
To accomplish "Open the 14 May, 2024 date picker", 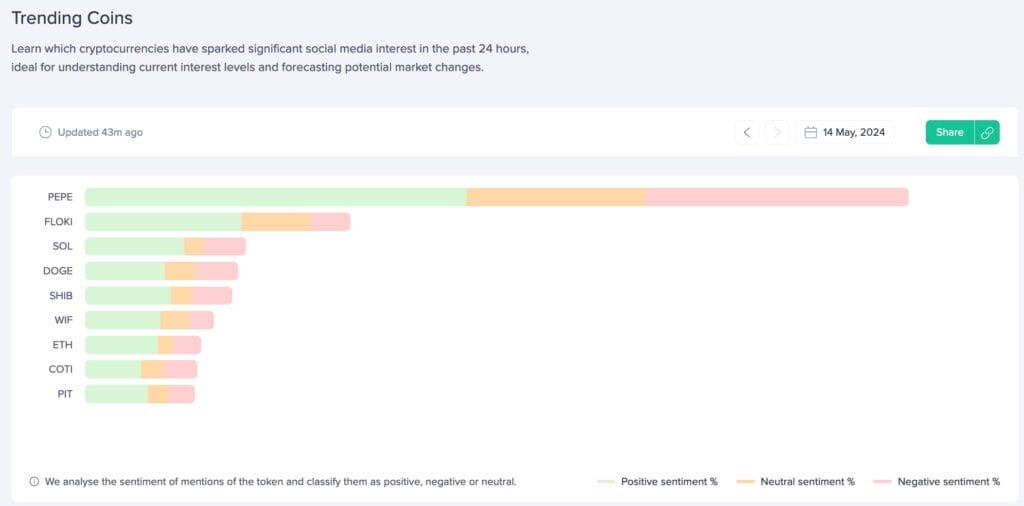I will [x=845, y=132].
